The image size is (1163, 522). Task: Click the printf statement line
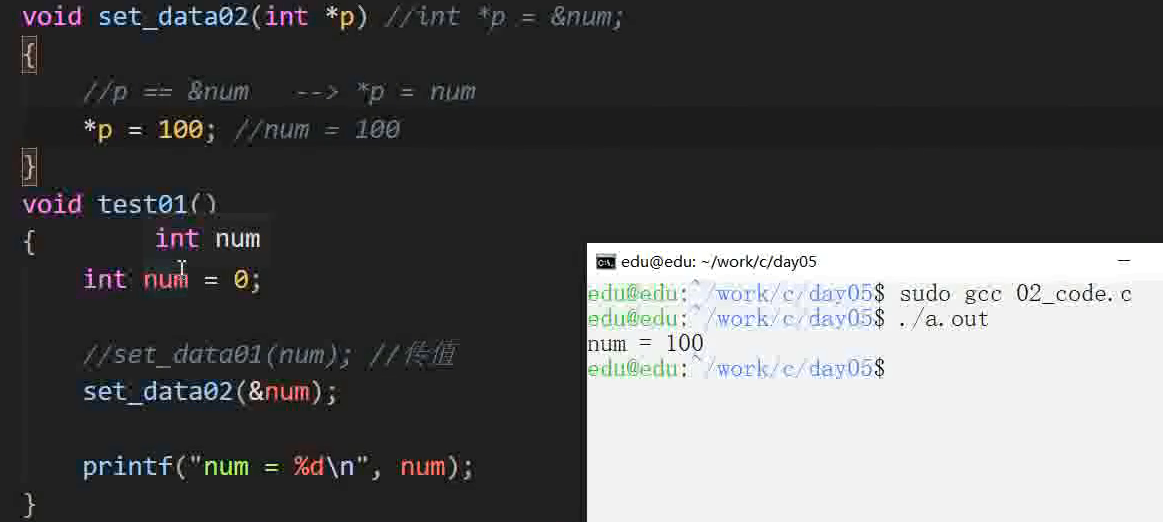coord(277,467)
